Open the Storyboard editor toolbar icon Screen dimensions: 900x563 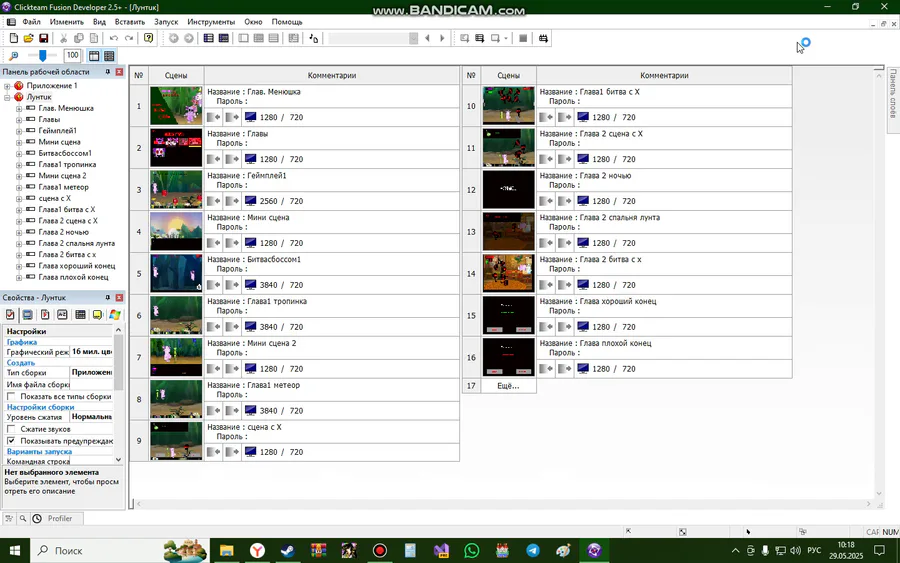coord(208,38)
